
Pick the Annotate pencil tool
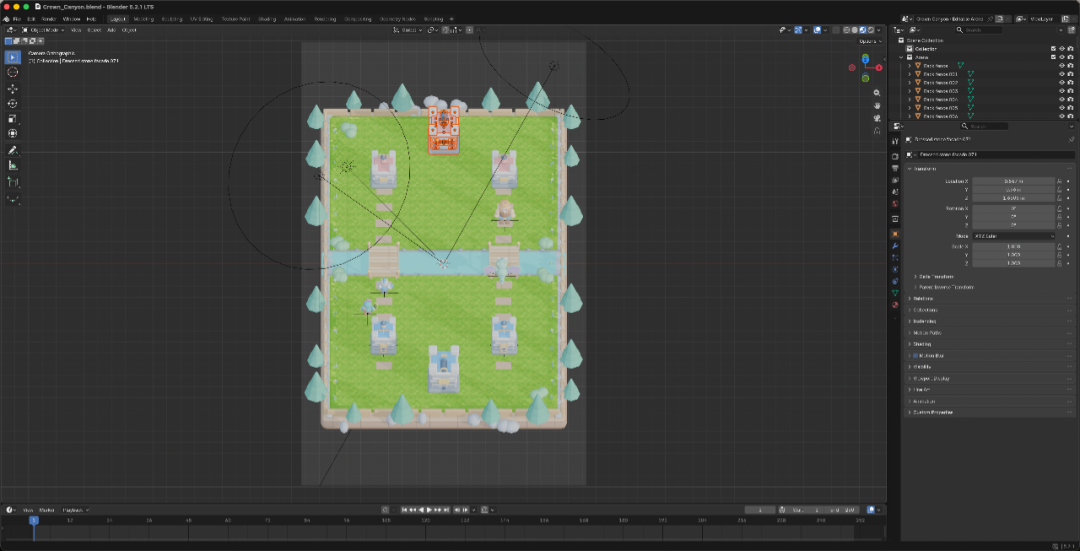click(x=12, y=150)
